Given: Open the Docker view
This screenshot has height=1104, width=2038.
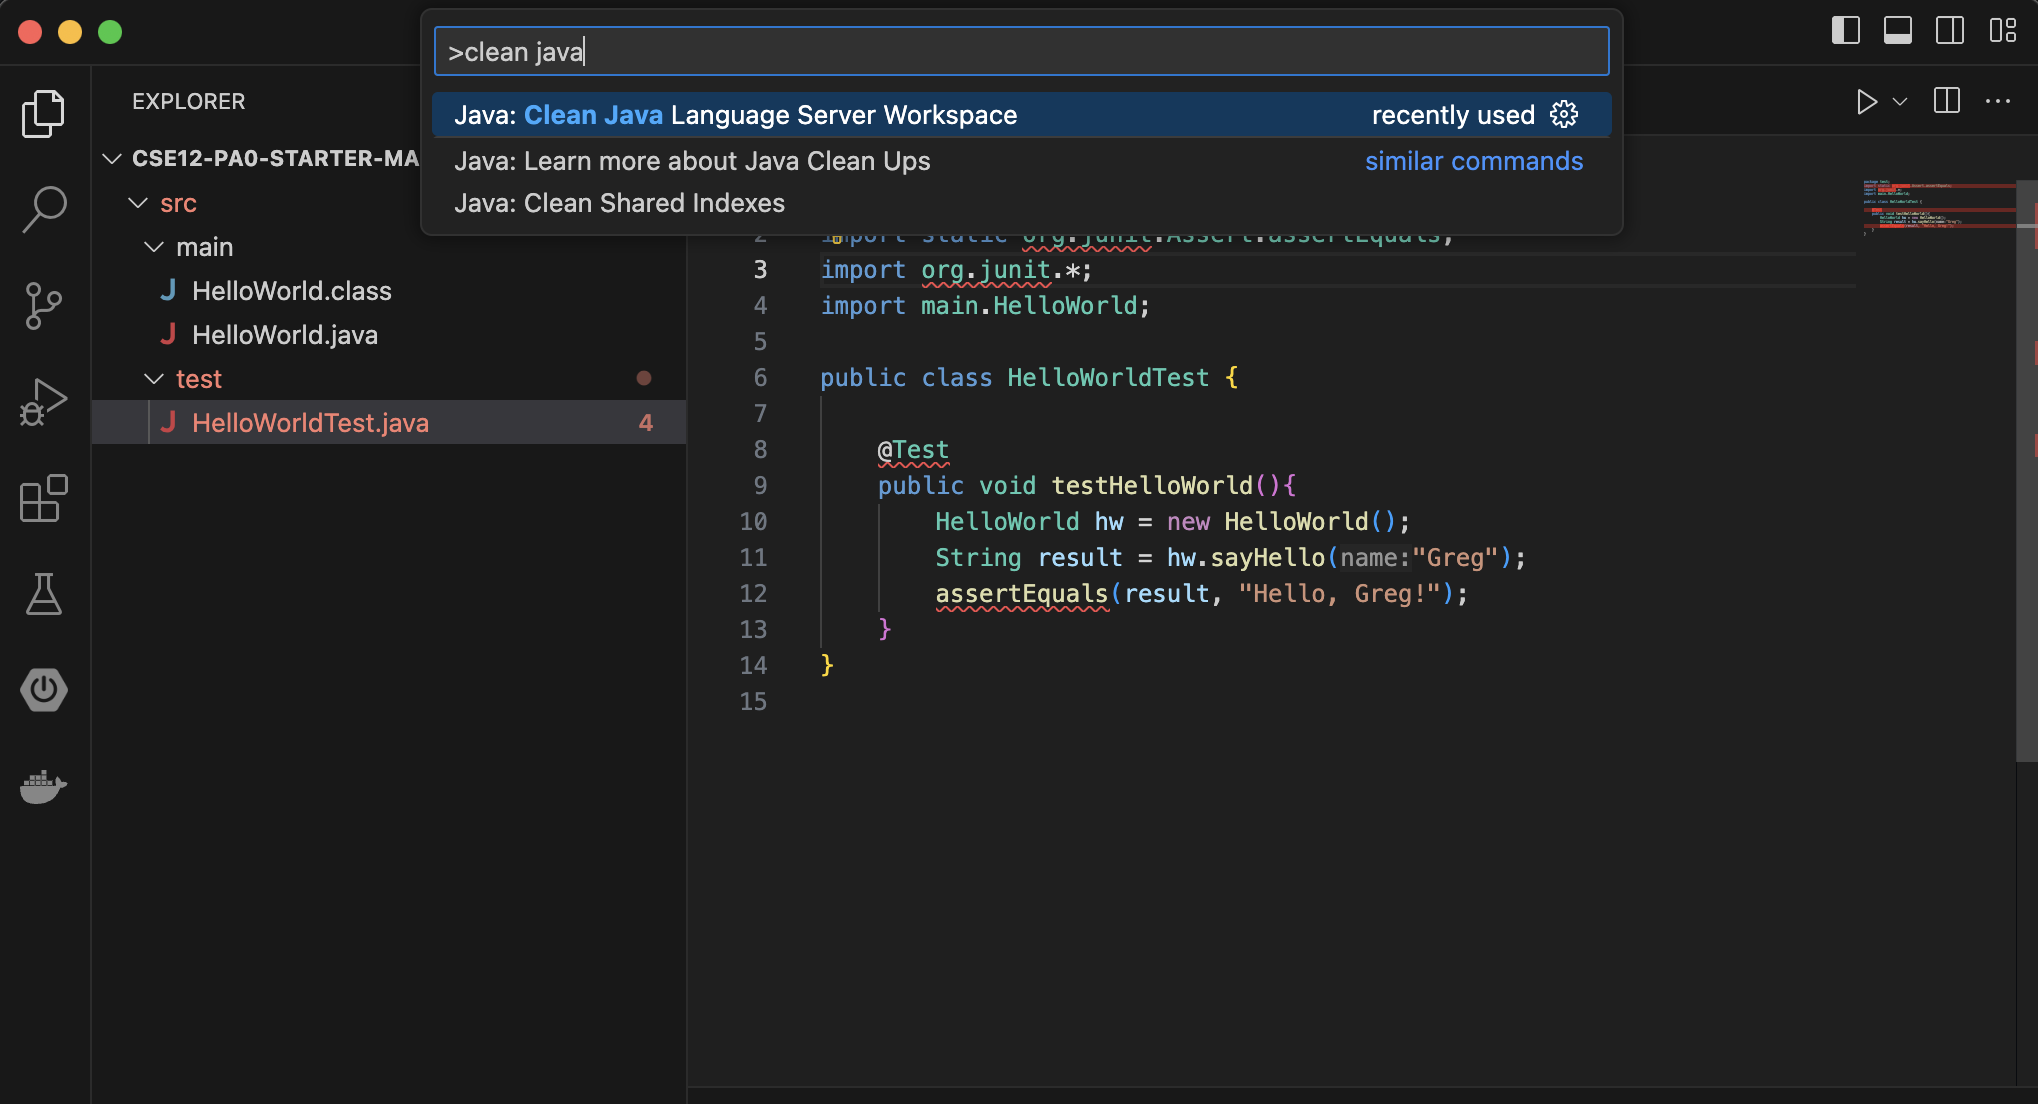Looking at the screenshot, I should [x=43, y=786].
